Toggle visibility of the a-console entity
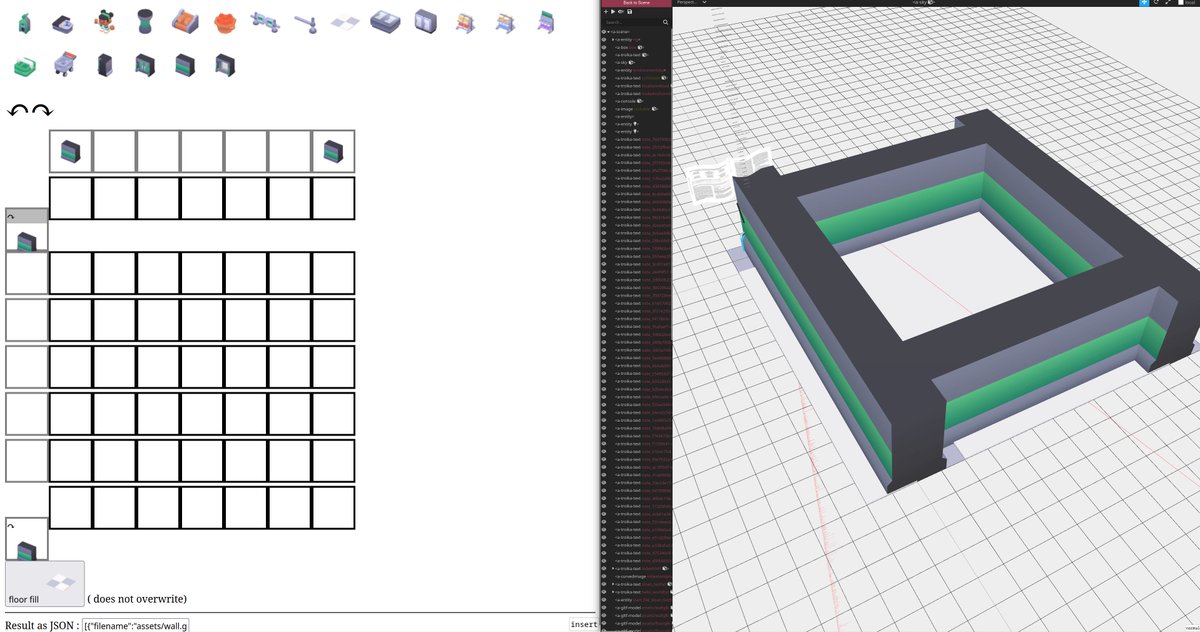 click(x=605, y=101)
